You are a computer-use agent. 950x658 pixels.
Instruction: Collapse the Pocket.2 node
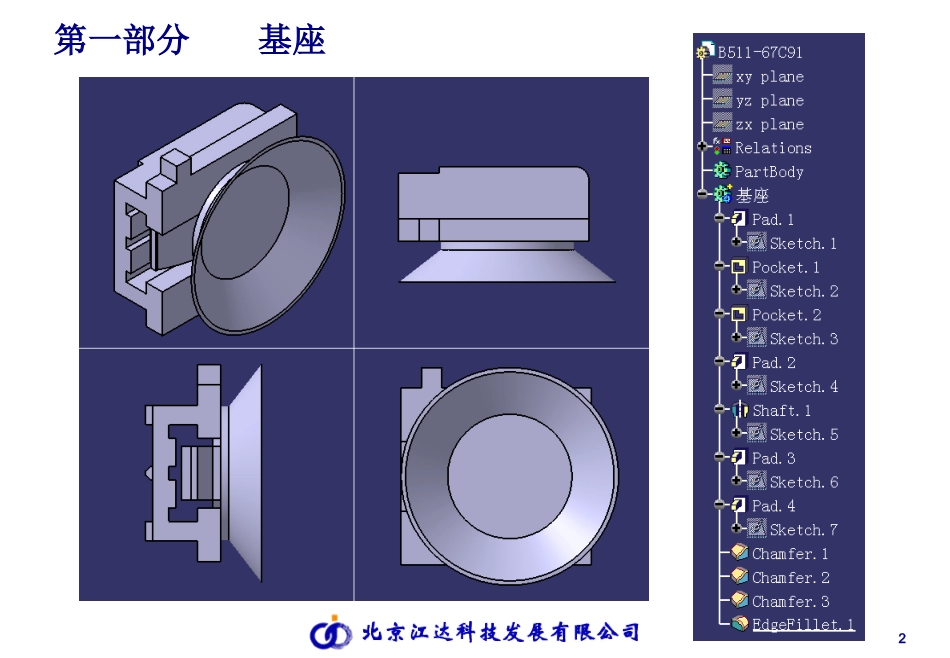coord(719,313)
